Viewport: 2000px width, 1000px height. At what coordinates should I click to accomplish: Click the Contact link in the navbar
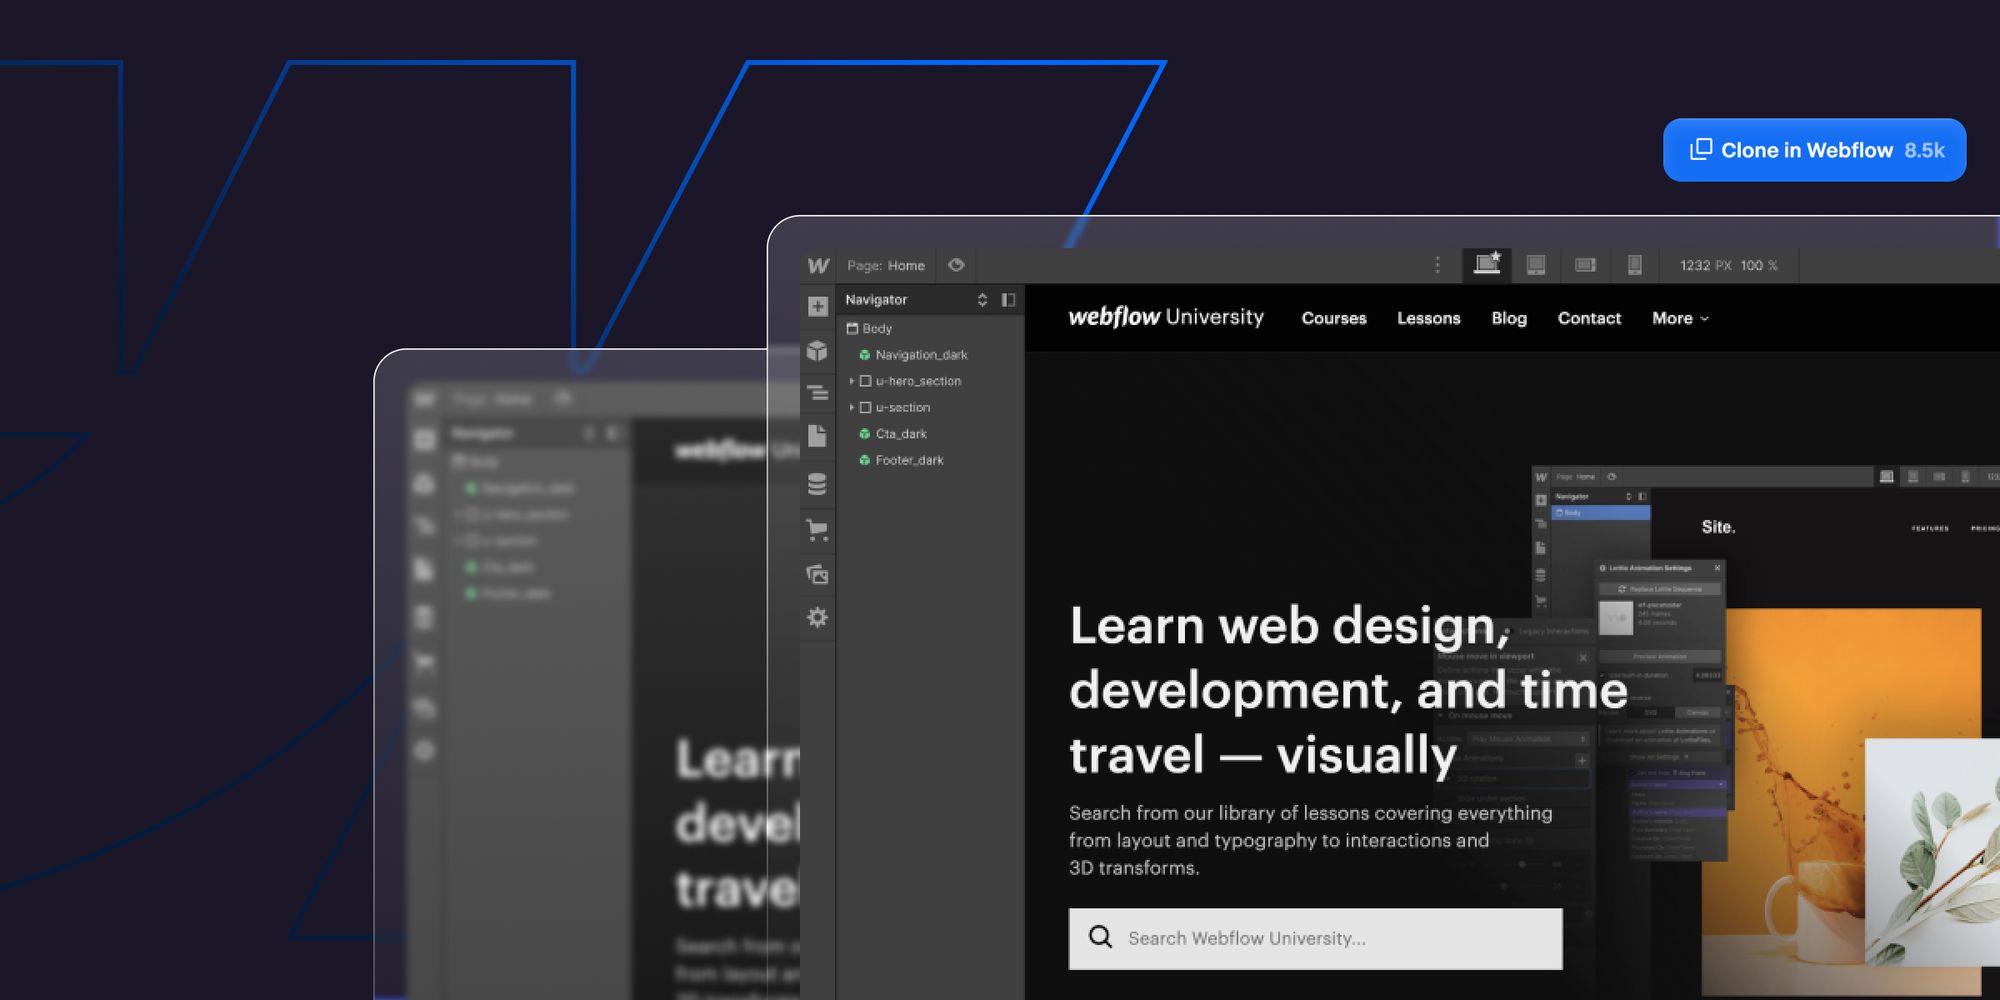click(1589, 318)
